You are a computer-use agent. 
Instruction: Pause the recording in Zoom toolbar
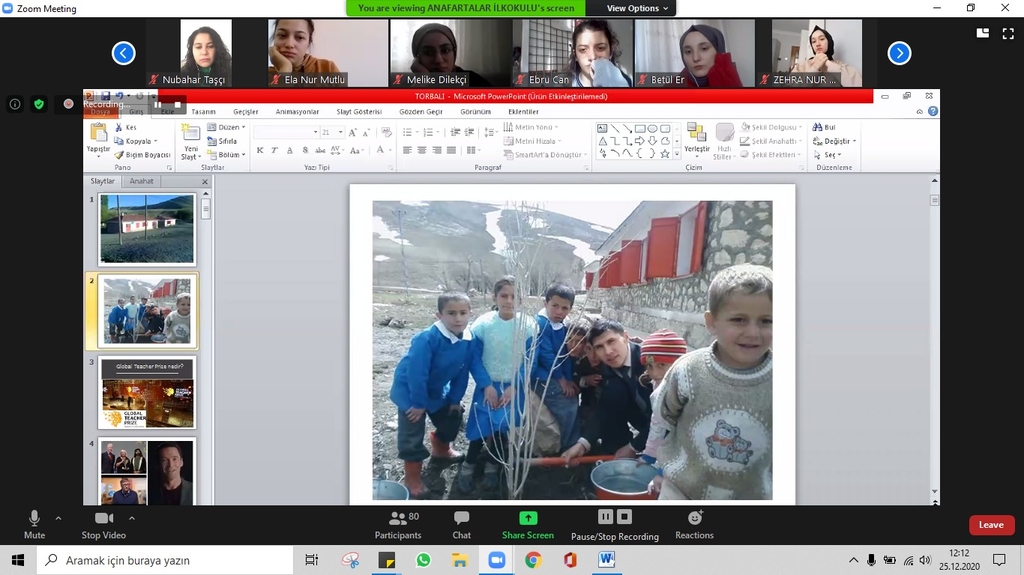(605, 517)
